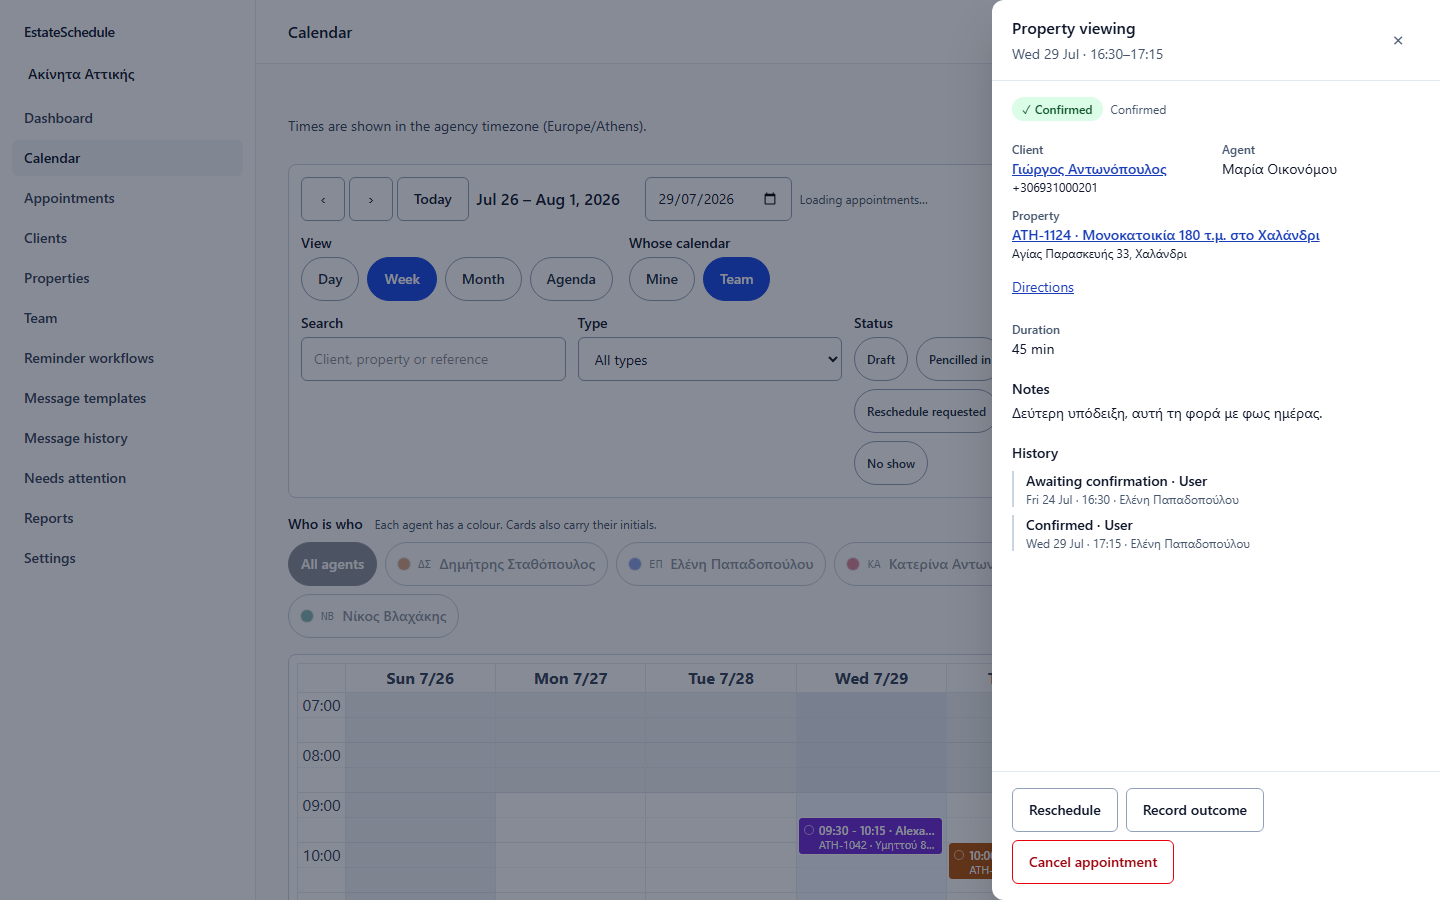Click agency name Ακίνητα Αττικής

(x=81, y=74)
